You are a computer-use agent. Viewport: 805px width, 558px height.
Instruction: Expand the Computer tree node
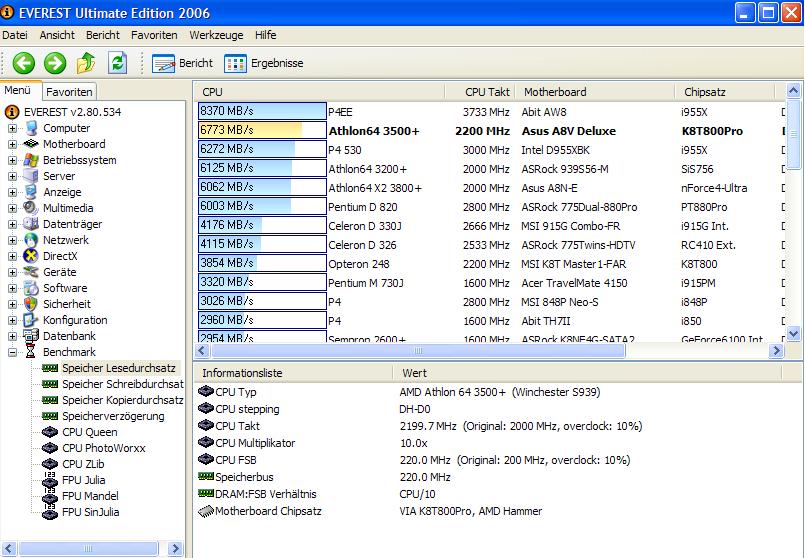pos(12,128)
